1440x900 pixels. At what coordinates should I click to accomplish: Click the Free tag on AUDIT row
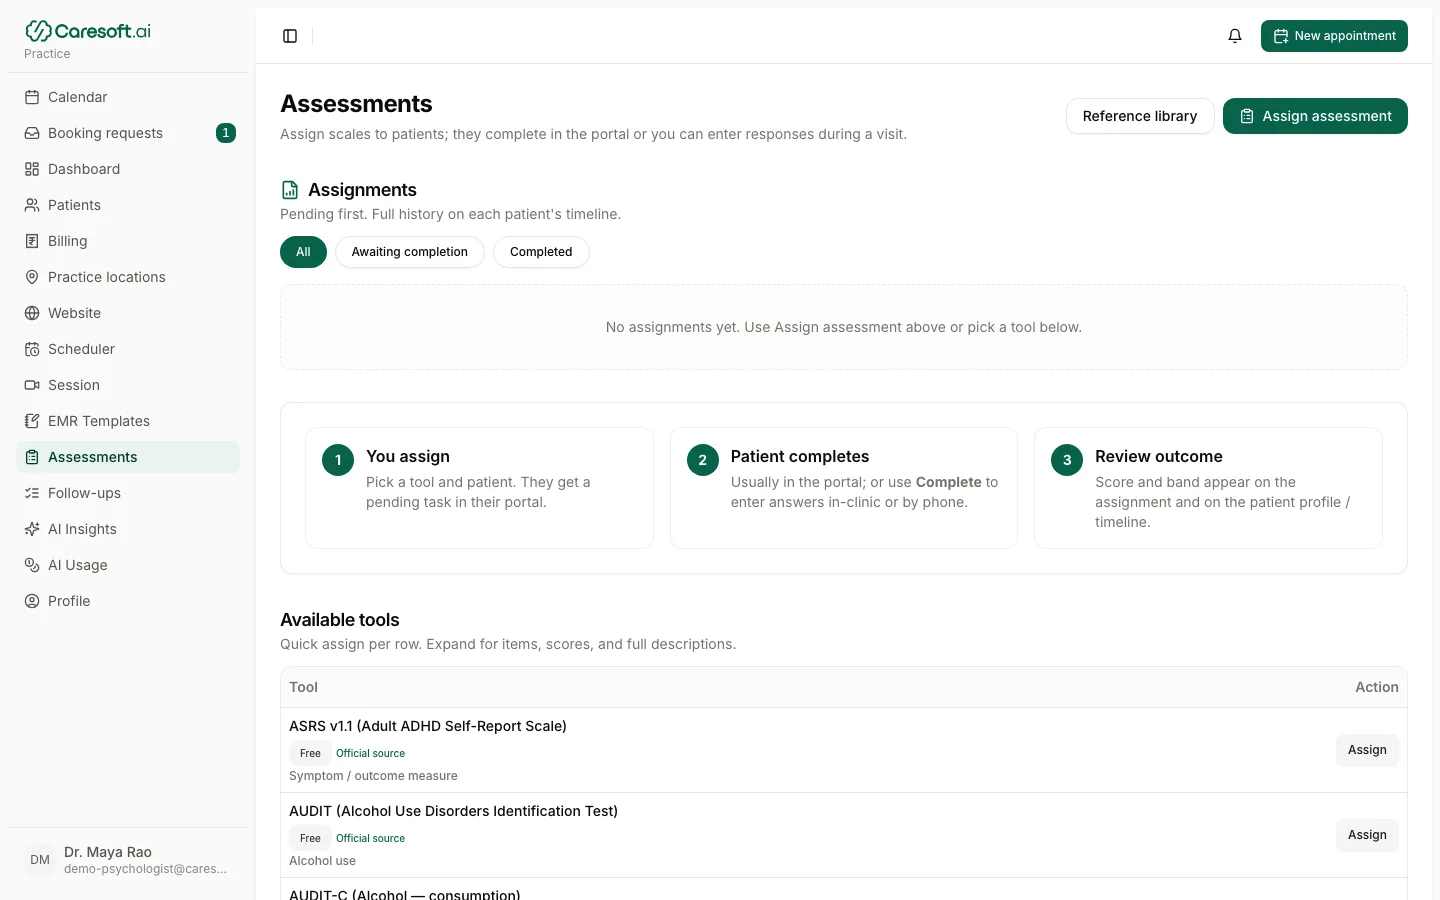[x=310, y=838]
